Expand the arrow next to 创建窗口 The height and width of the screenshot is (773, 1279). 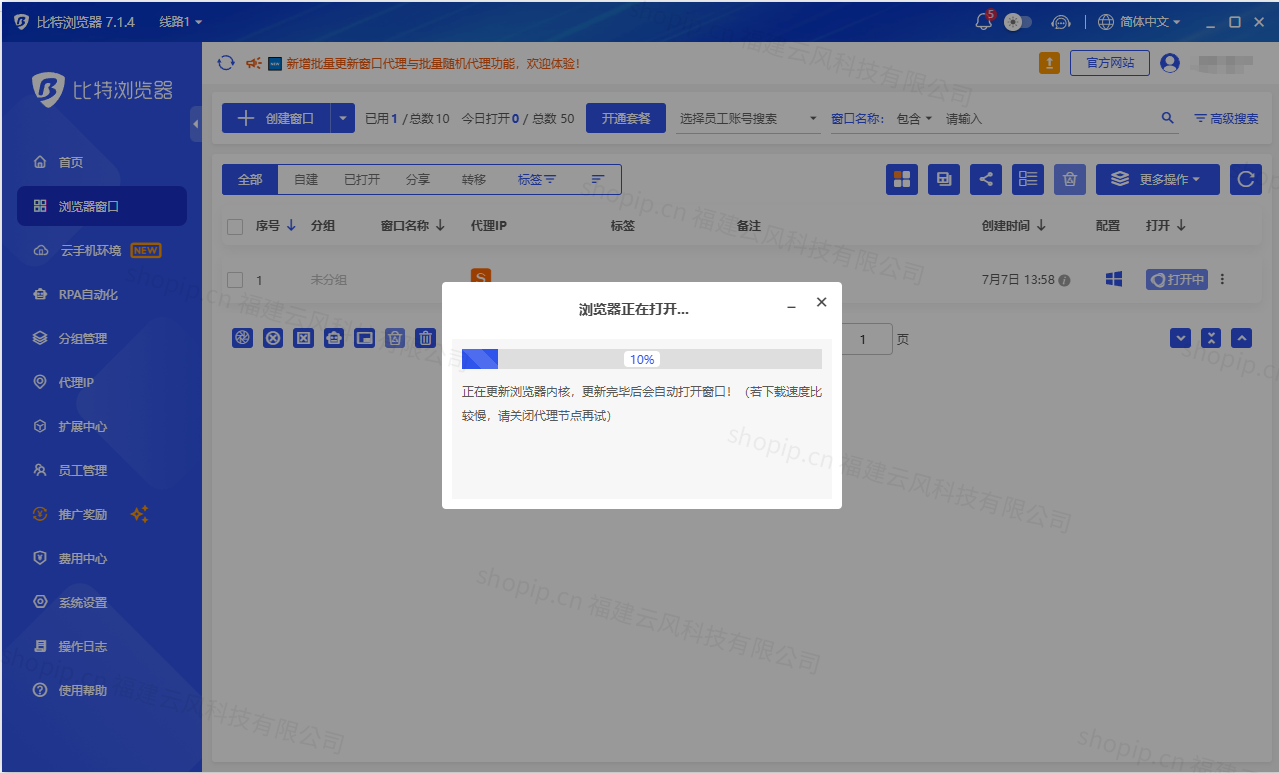coord(343,118)
